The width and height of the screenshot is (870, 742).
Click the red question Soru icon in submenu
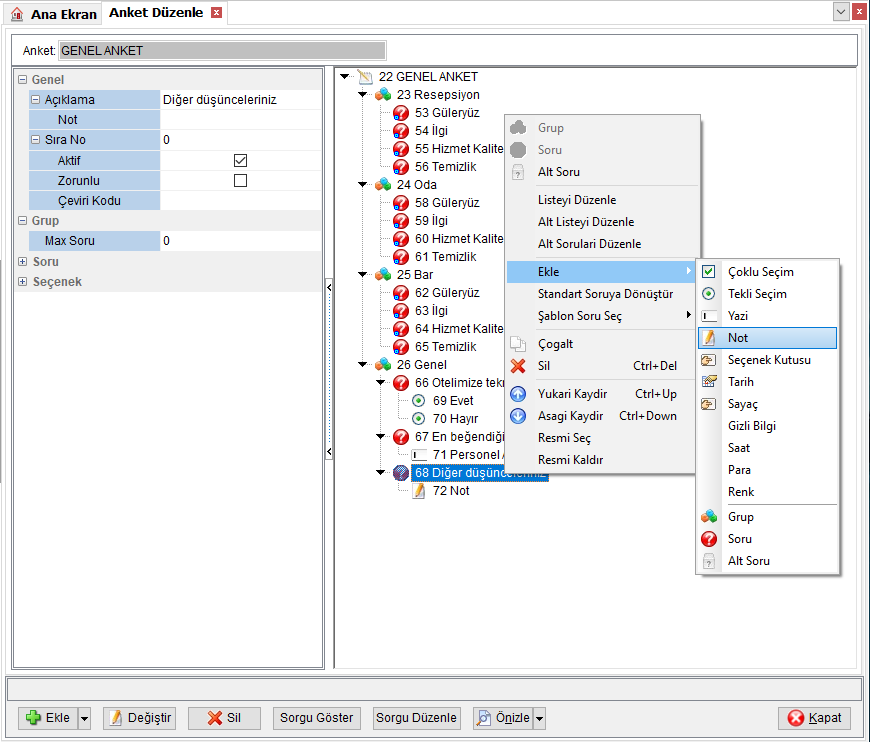click(709, 539)
